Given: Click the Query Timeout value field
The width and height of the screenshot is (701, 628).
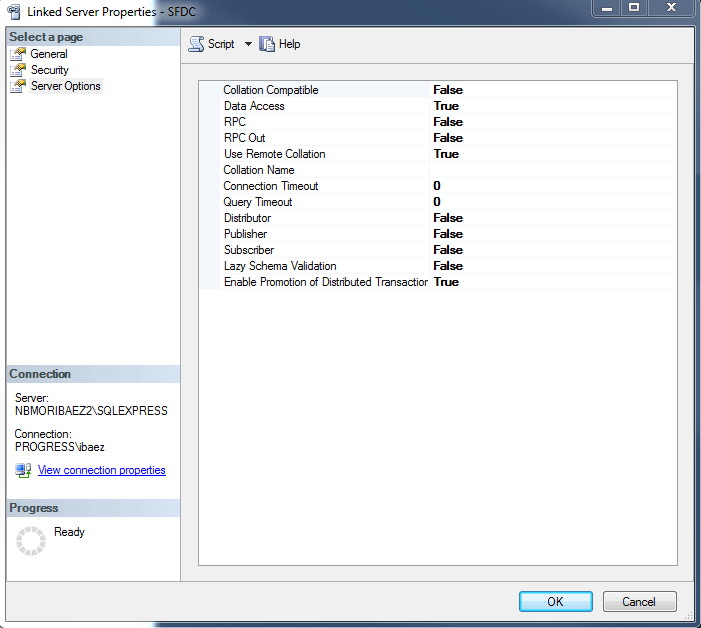Looking at the screenshot, I should [553, 202].
